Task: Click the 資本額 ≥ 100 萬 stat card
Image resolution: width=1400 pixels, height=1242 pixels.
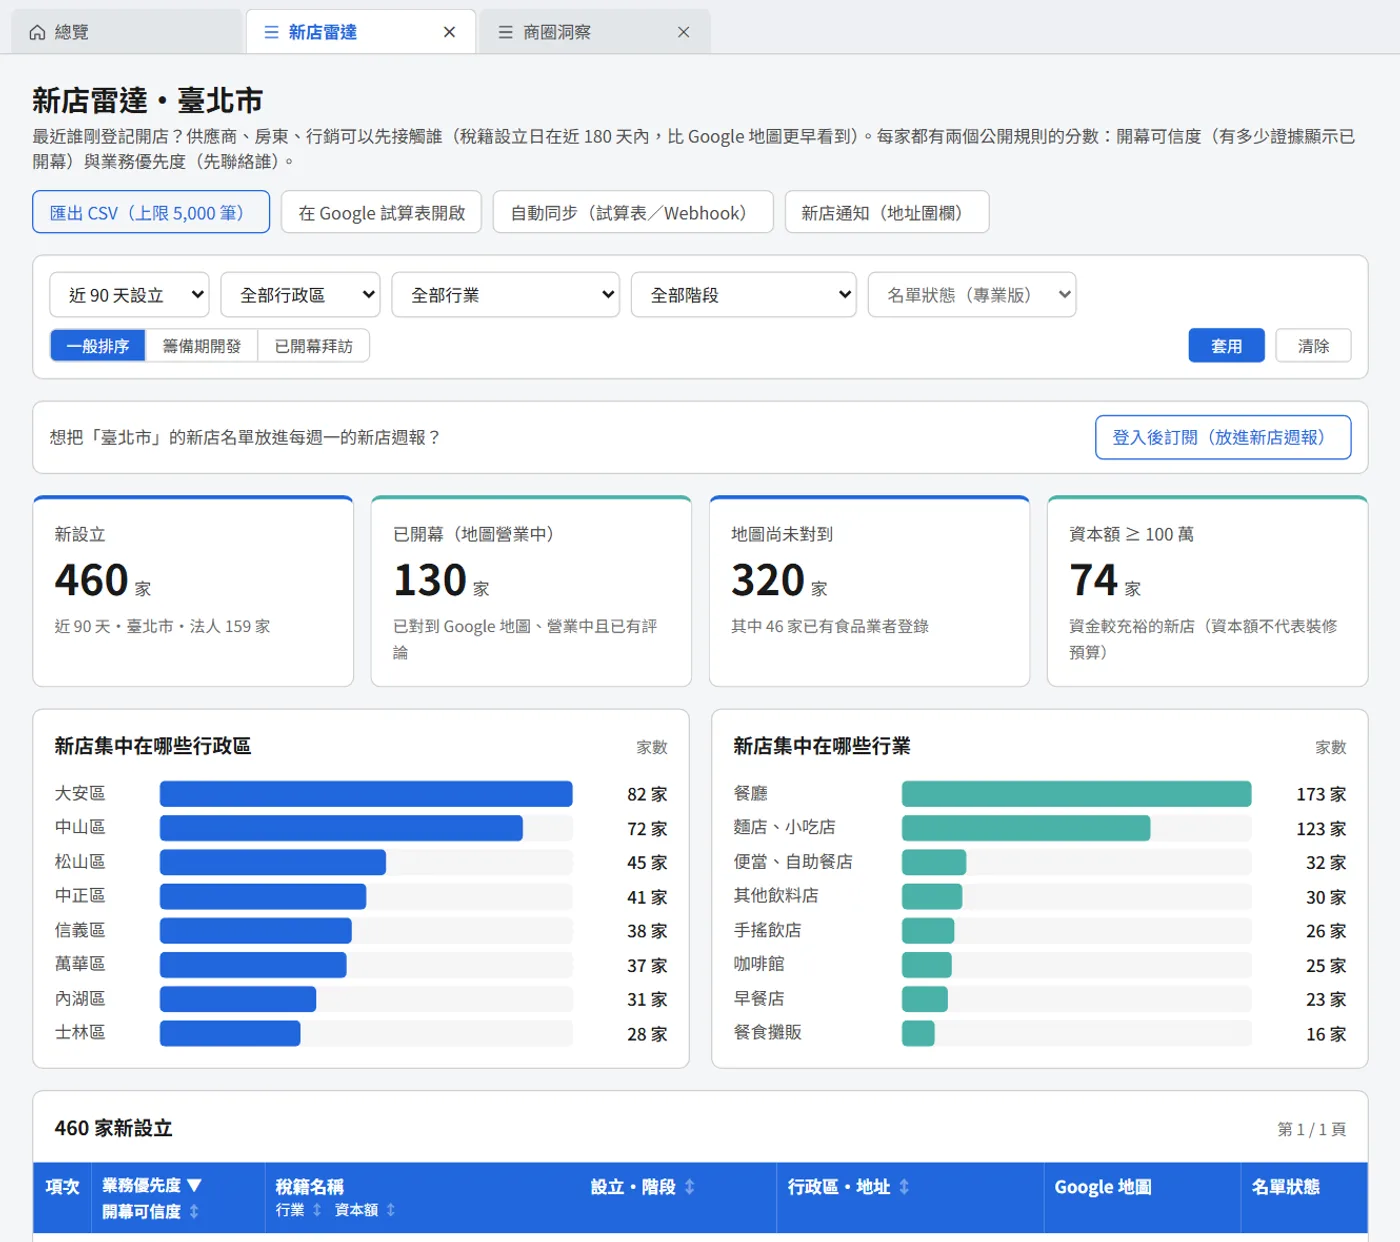Action: point(1207,591)
